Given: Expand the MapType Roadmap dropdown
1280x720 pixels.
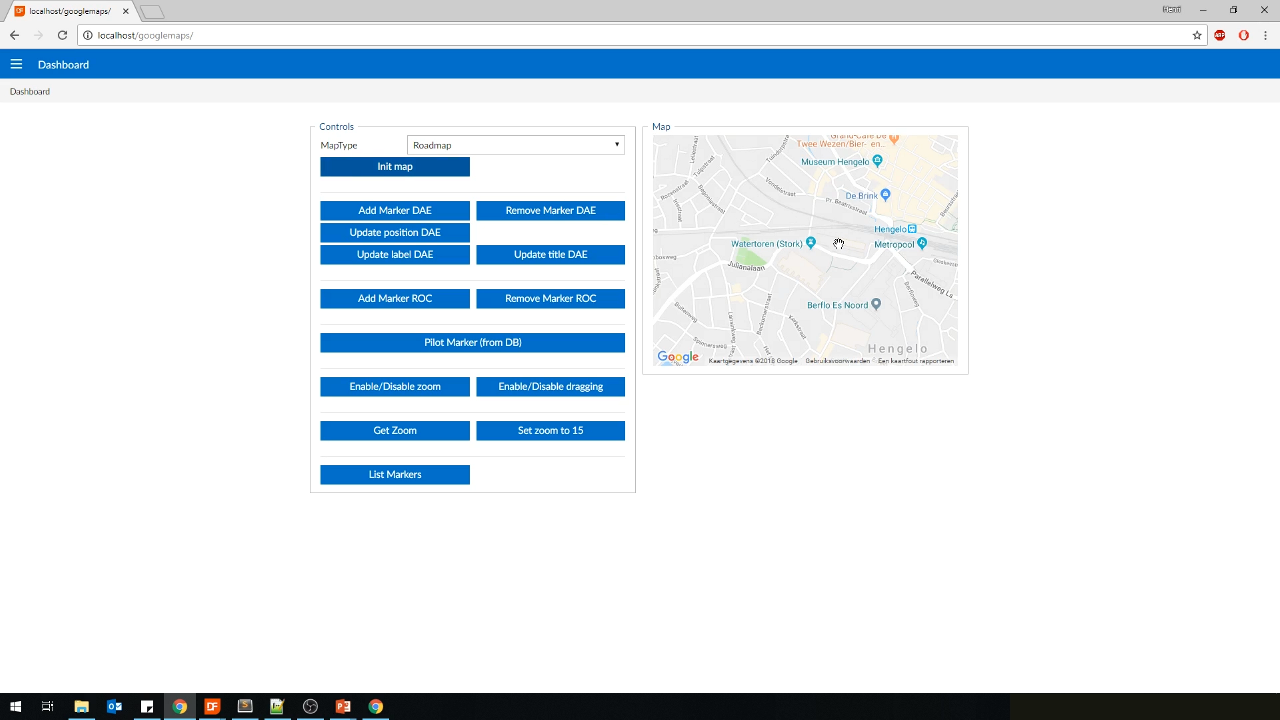Looking at the screenshot, I should (515, 145).
